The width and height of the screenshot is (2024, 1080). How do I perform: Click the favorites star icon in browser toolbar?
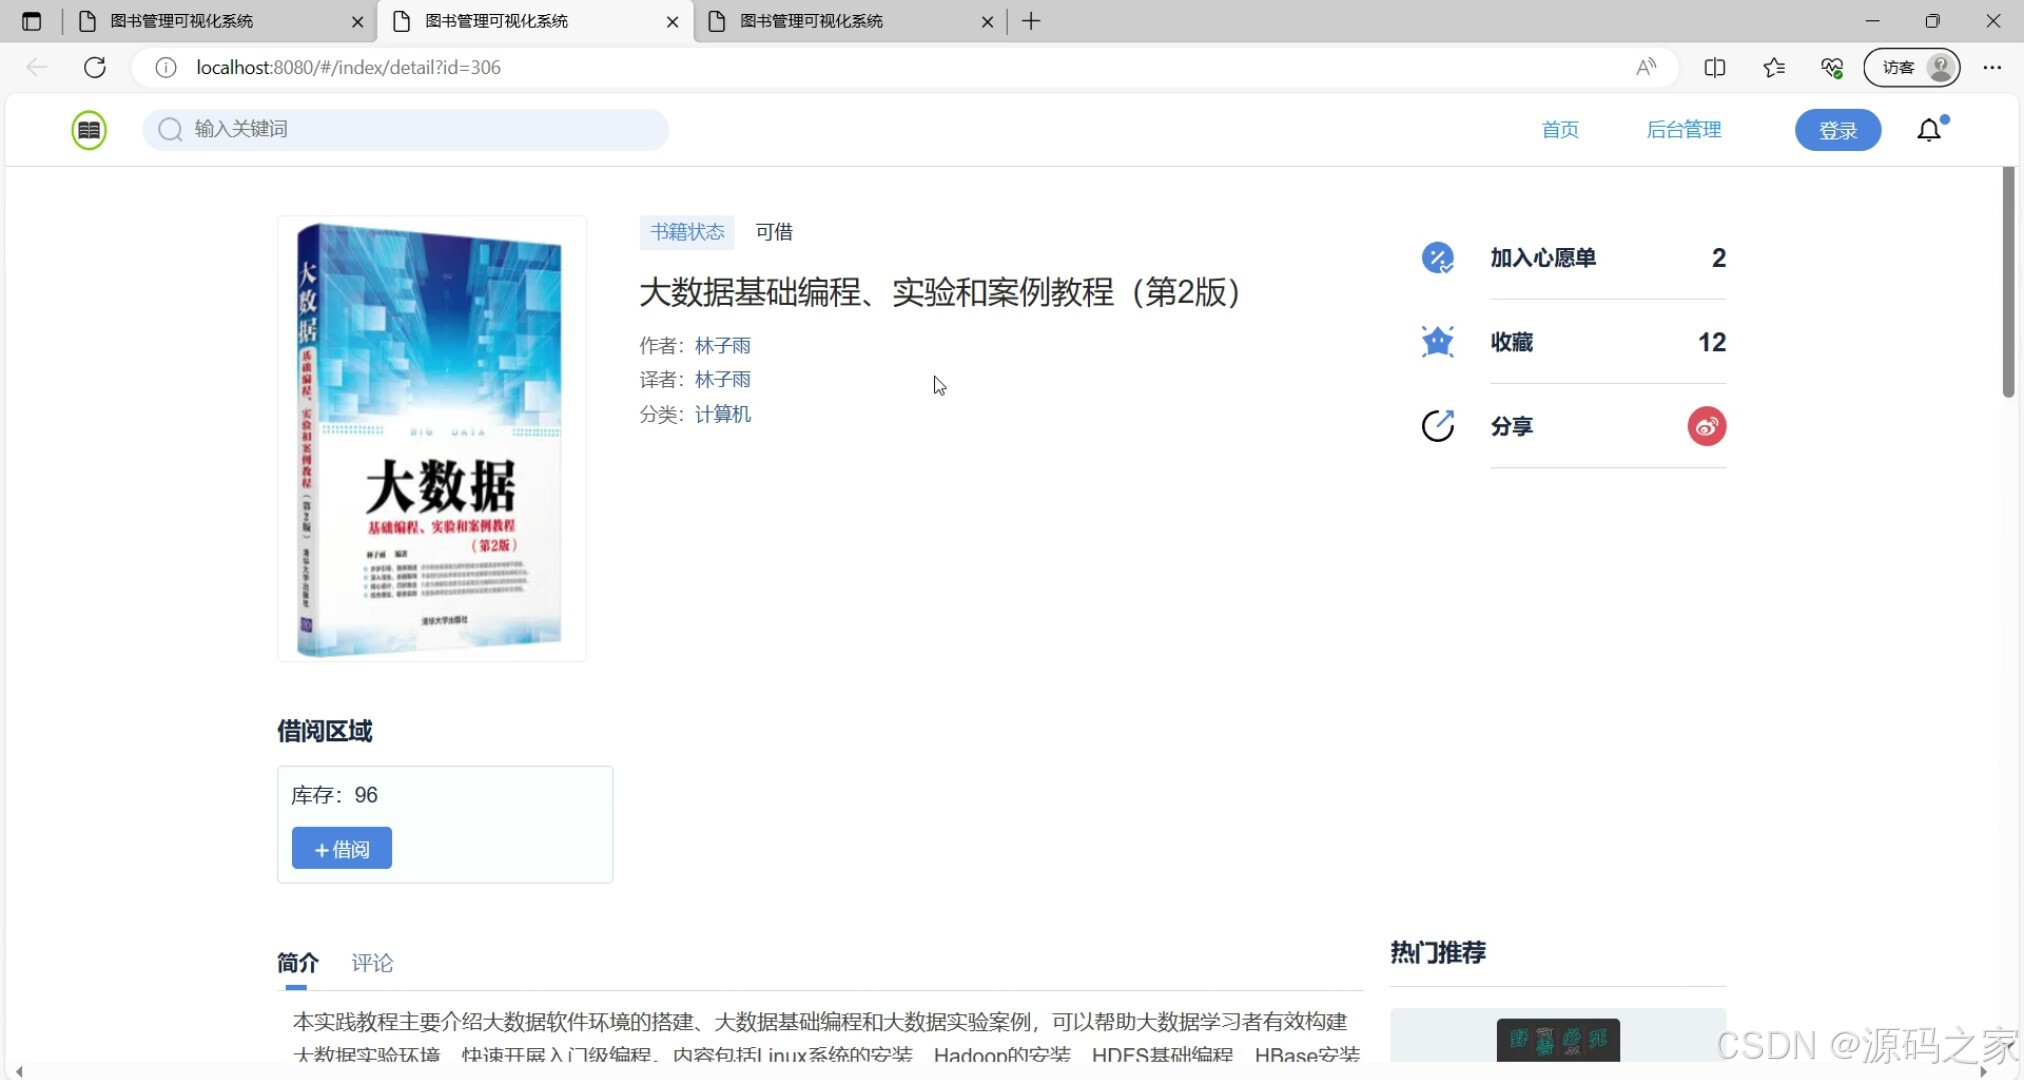click(1775, 67)
